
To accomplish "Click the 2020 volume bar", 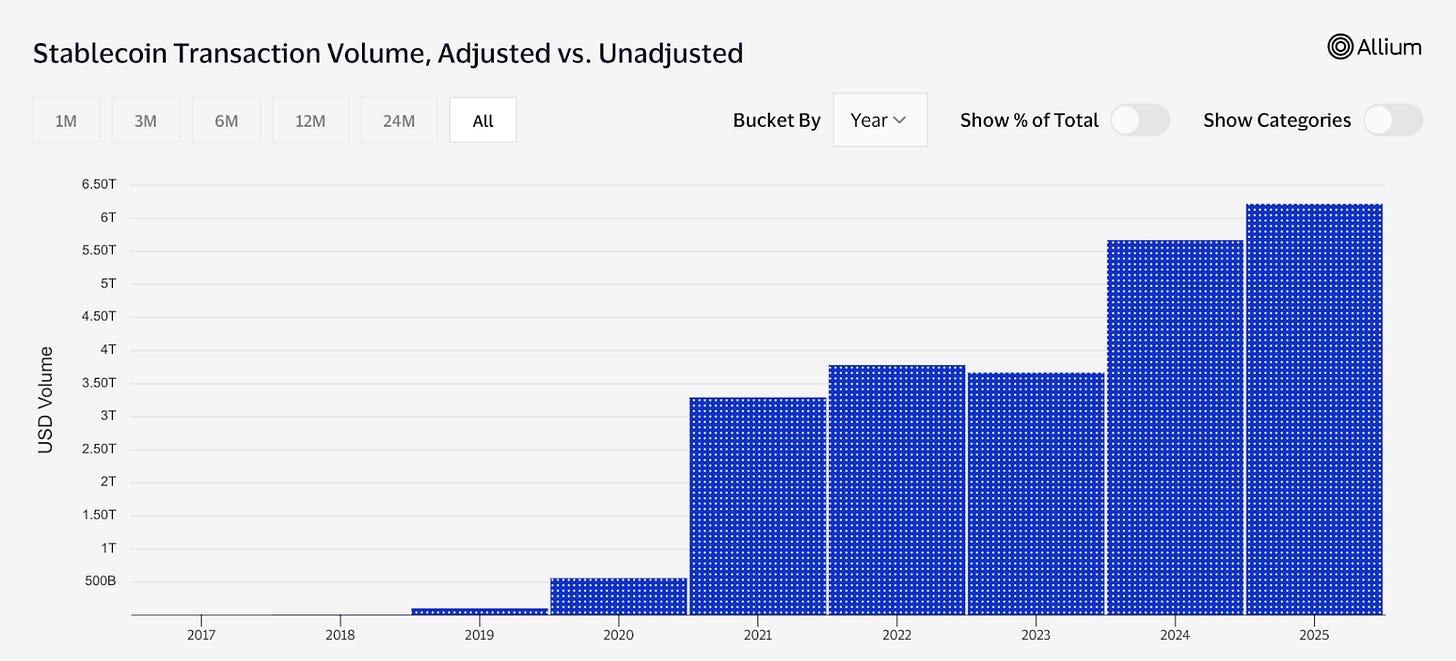I will click(x=619, y=596).
